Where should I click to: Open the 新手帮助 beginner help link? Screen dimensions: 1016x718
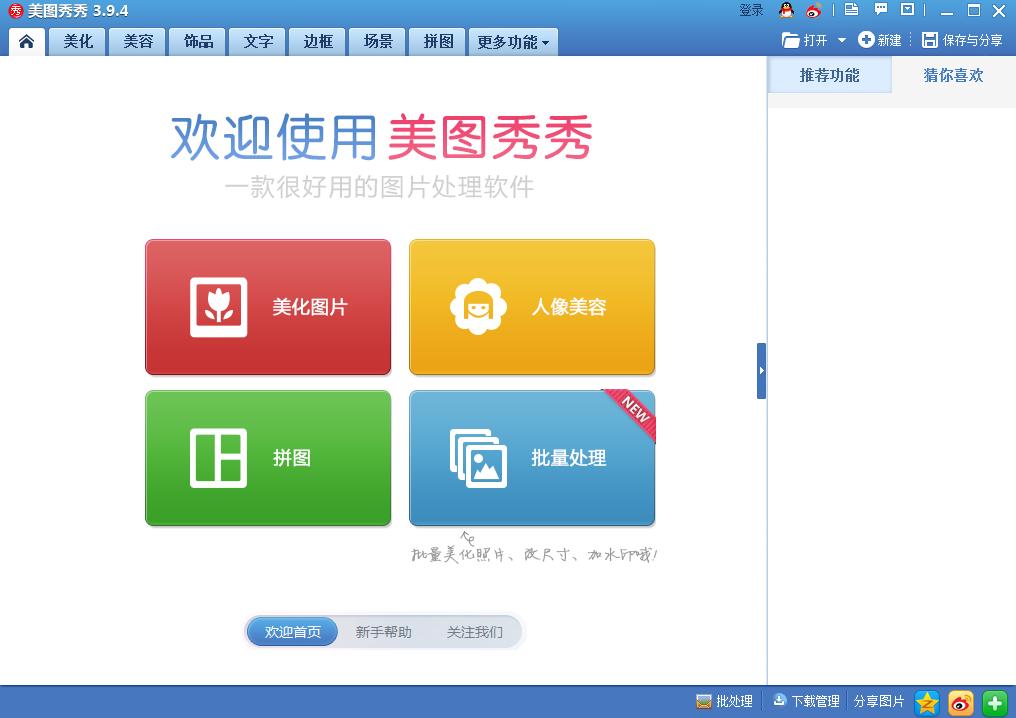[383, 631]
